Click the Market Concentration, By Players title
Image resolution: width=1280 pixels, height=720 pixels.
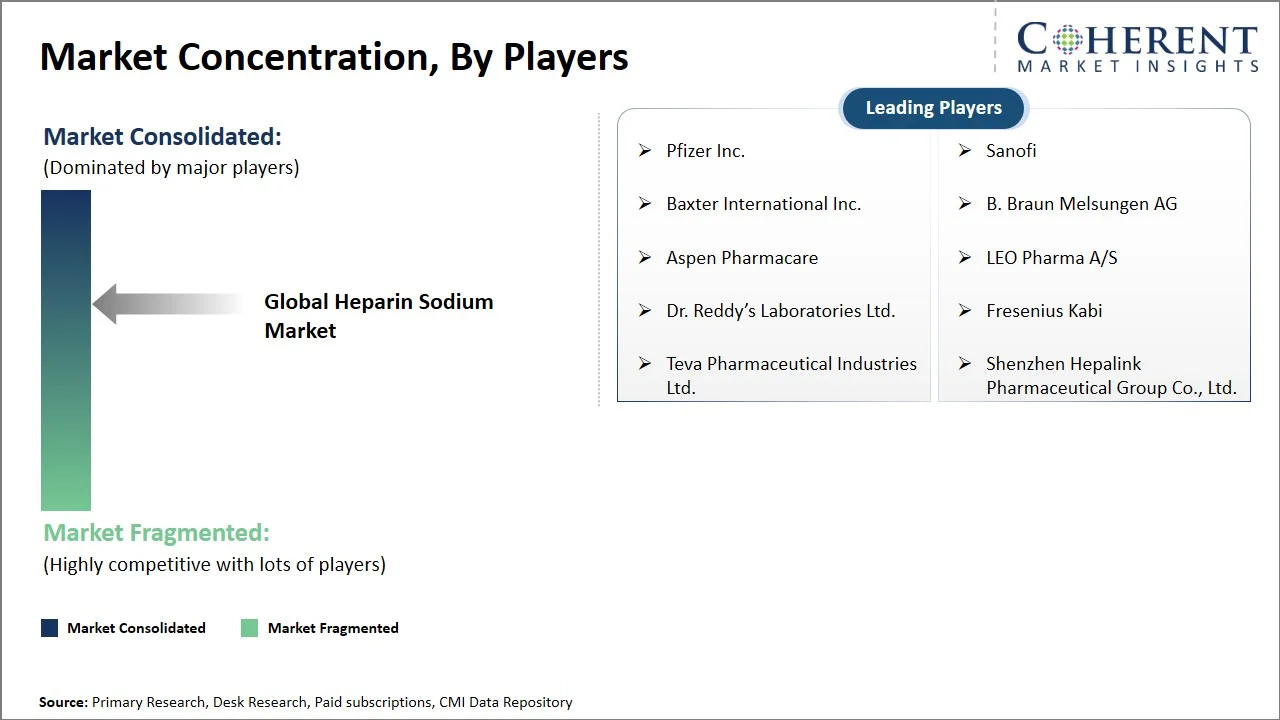coord(334,57)
